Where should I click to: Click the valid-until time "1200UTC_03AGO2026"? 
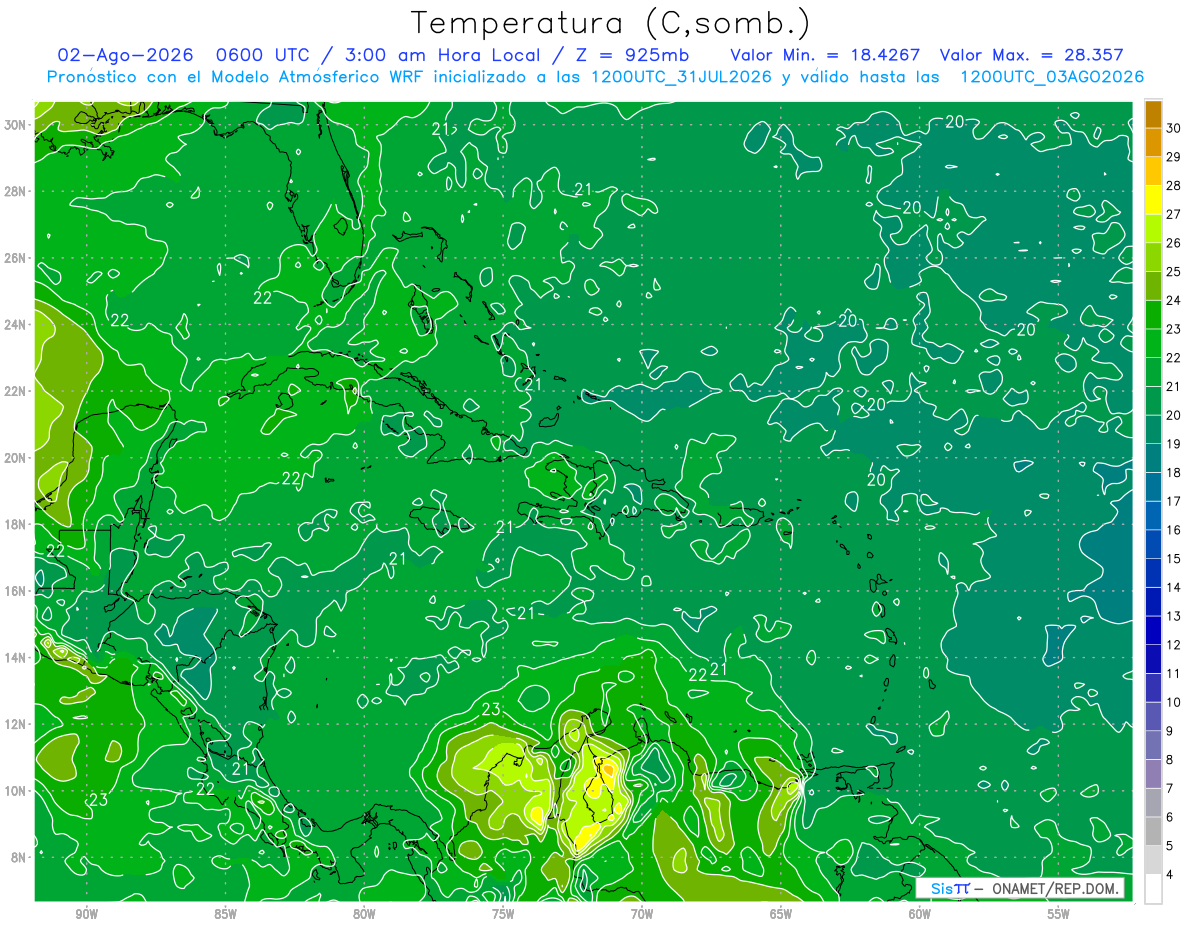click(1052, 77)
